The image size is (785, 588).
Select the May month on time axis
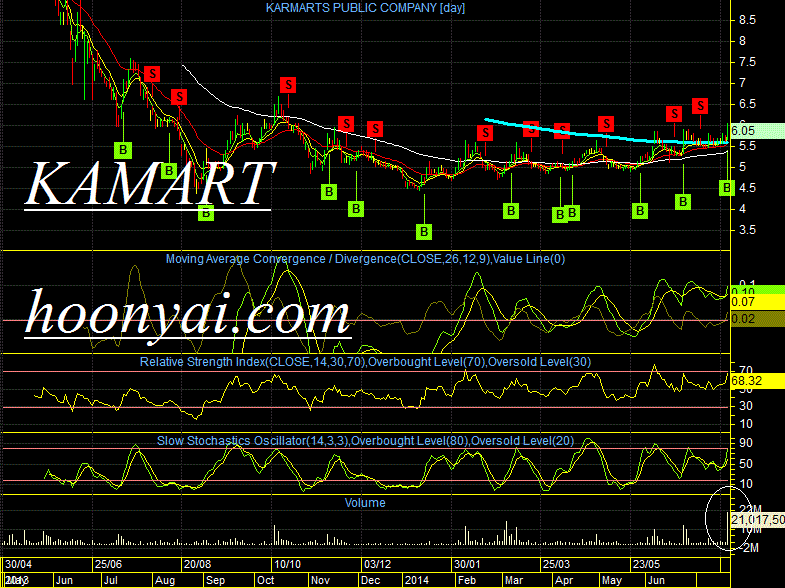612,580
